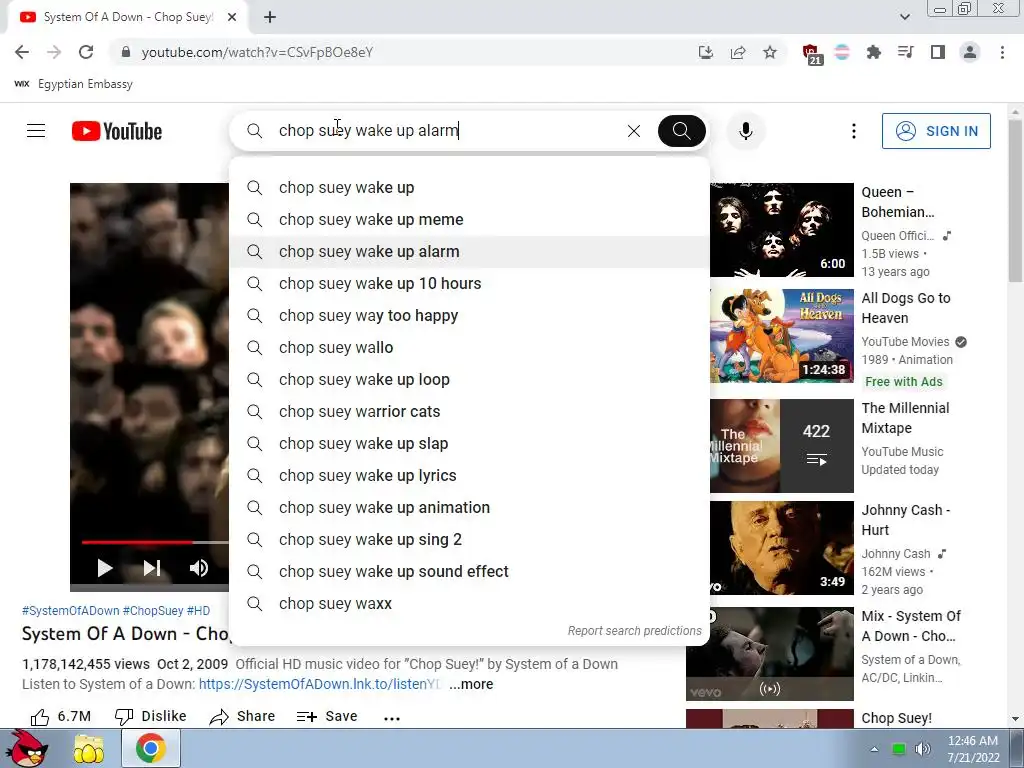
Task: Open the SystemOfADown.lnk.to link
Action: [320, 684]
